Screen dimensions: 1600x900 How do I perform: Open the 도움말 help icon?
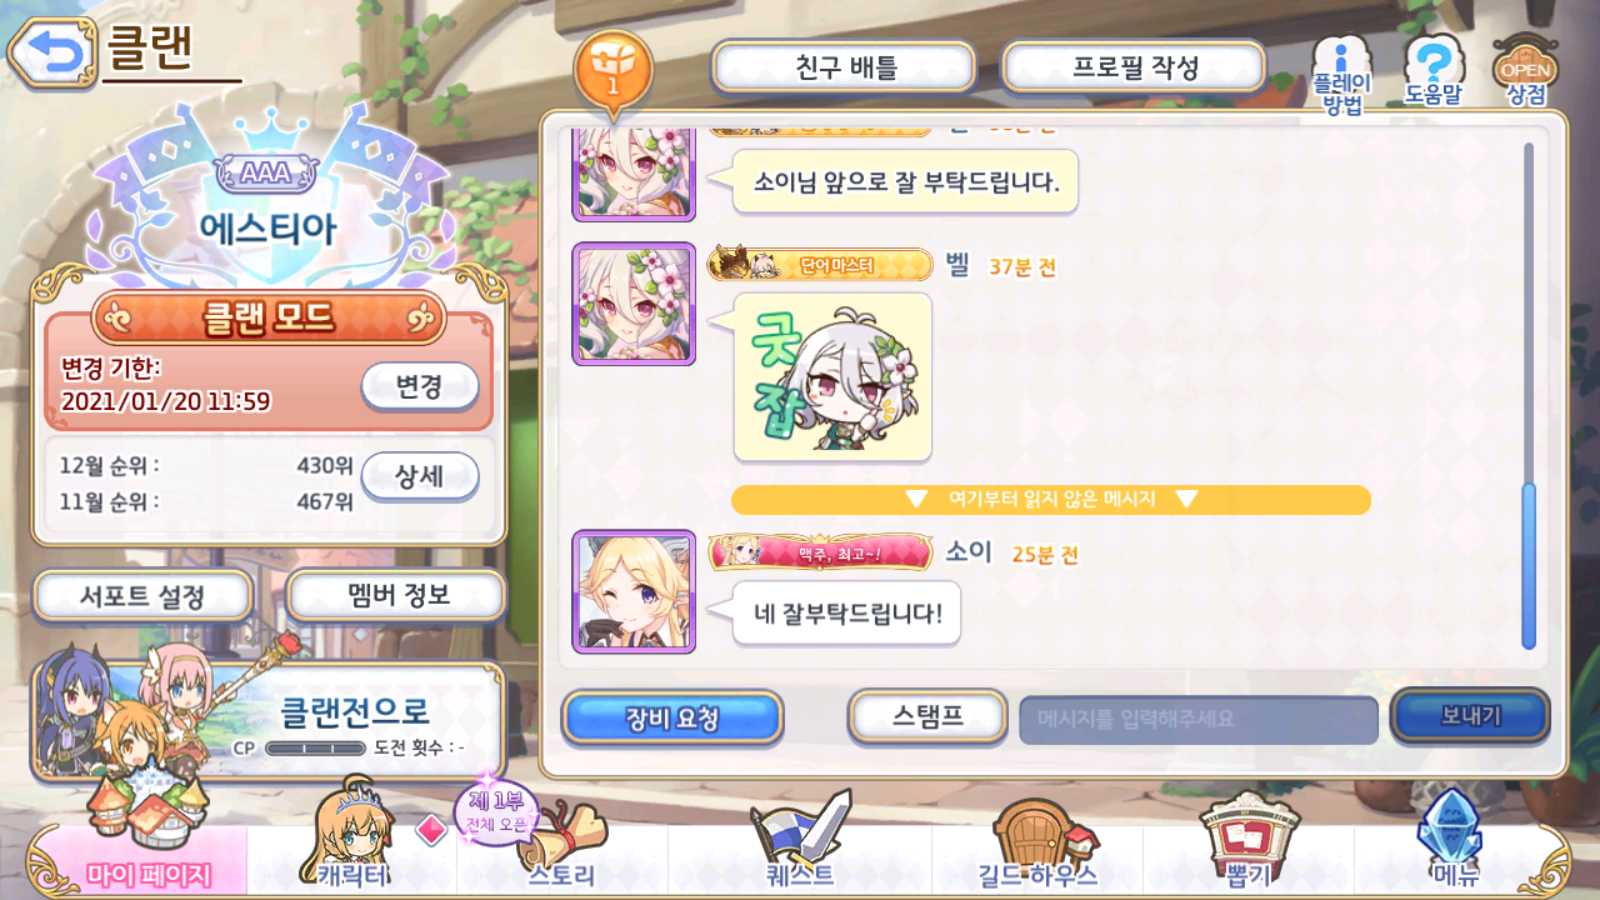coord(1432,72)
